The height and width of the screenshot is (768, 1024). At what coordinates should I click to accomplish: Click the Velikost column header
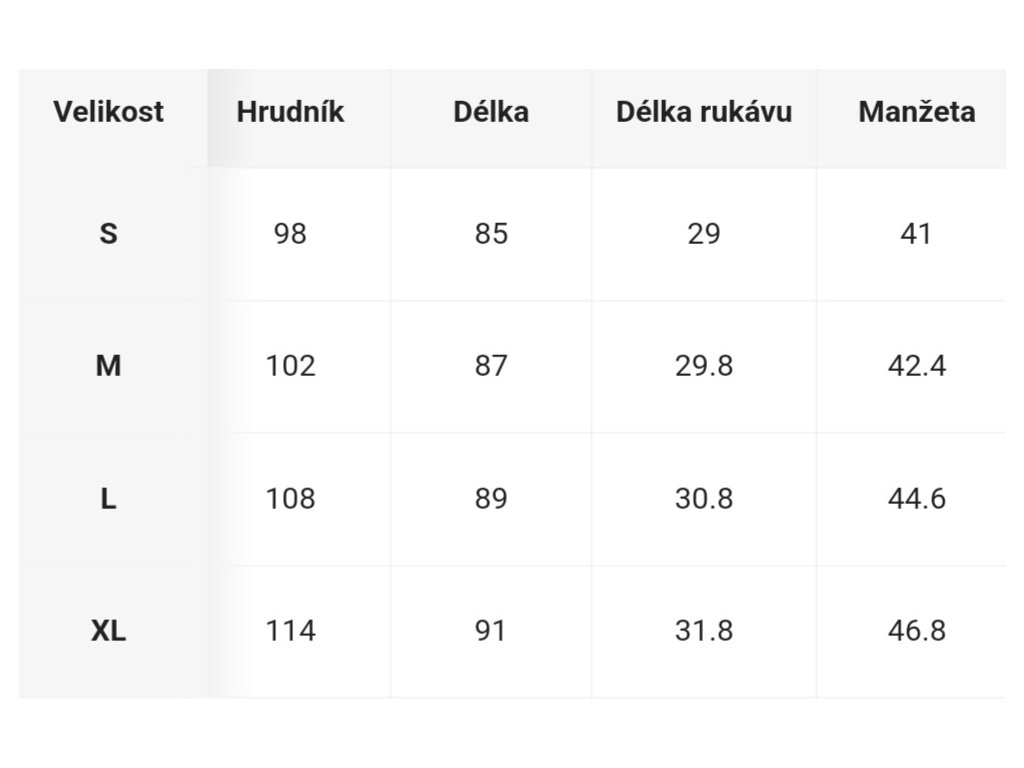[x=108, y=112]
